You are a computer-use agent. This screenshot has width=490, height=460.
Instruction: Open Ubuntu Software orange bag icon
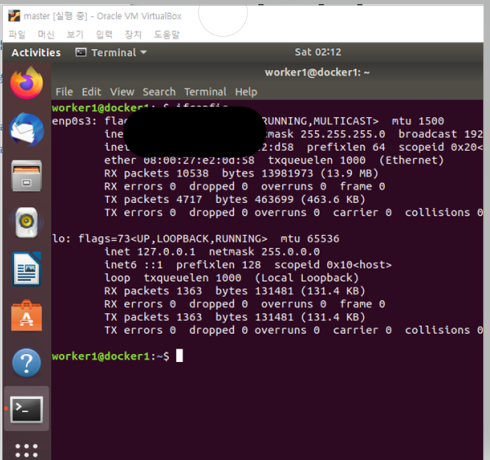27,316
